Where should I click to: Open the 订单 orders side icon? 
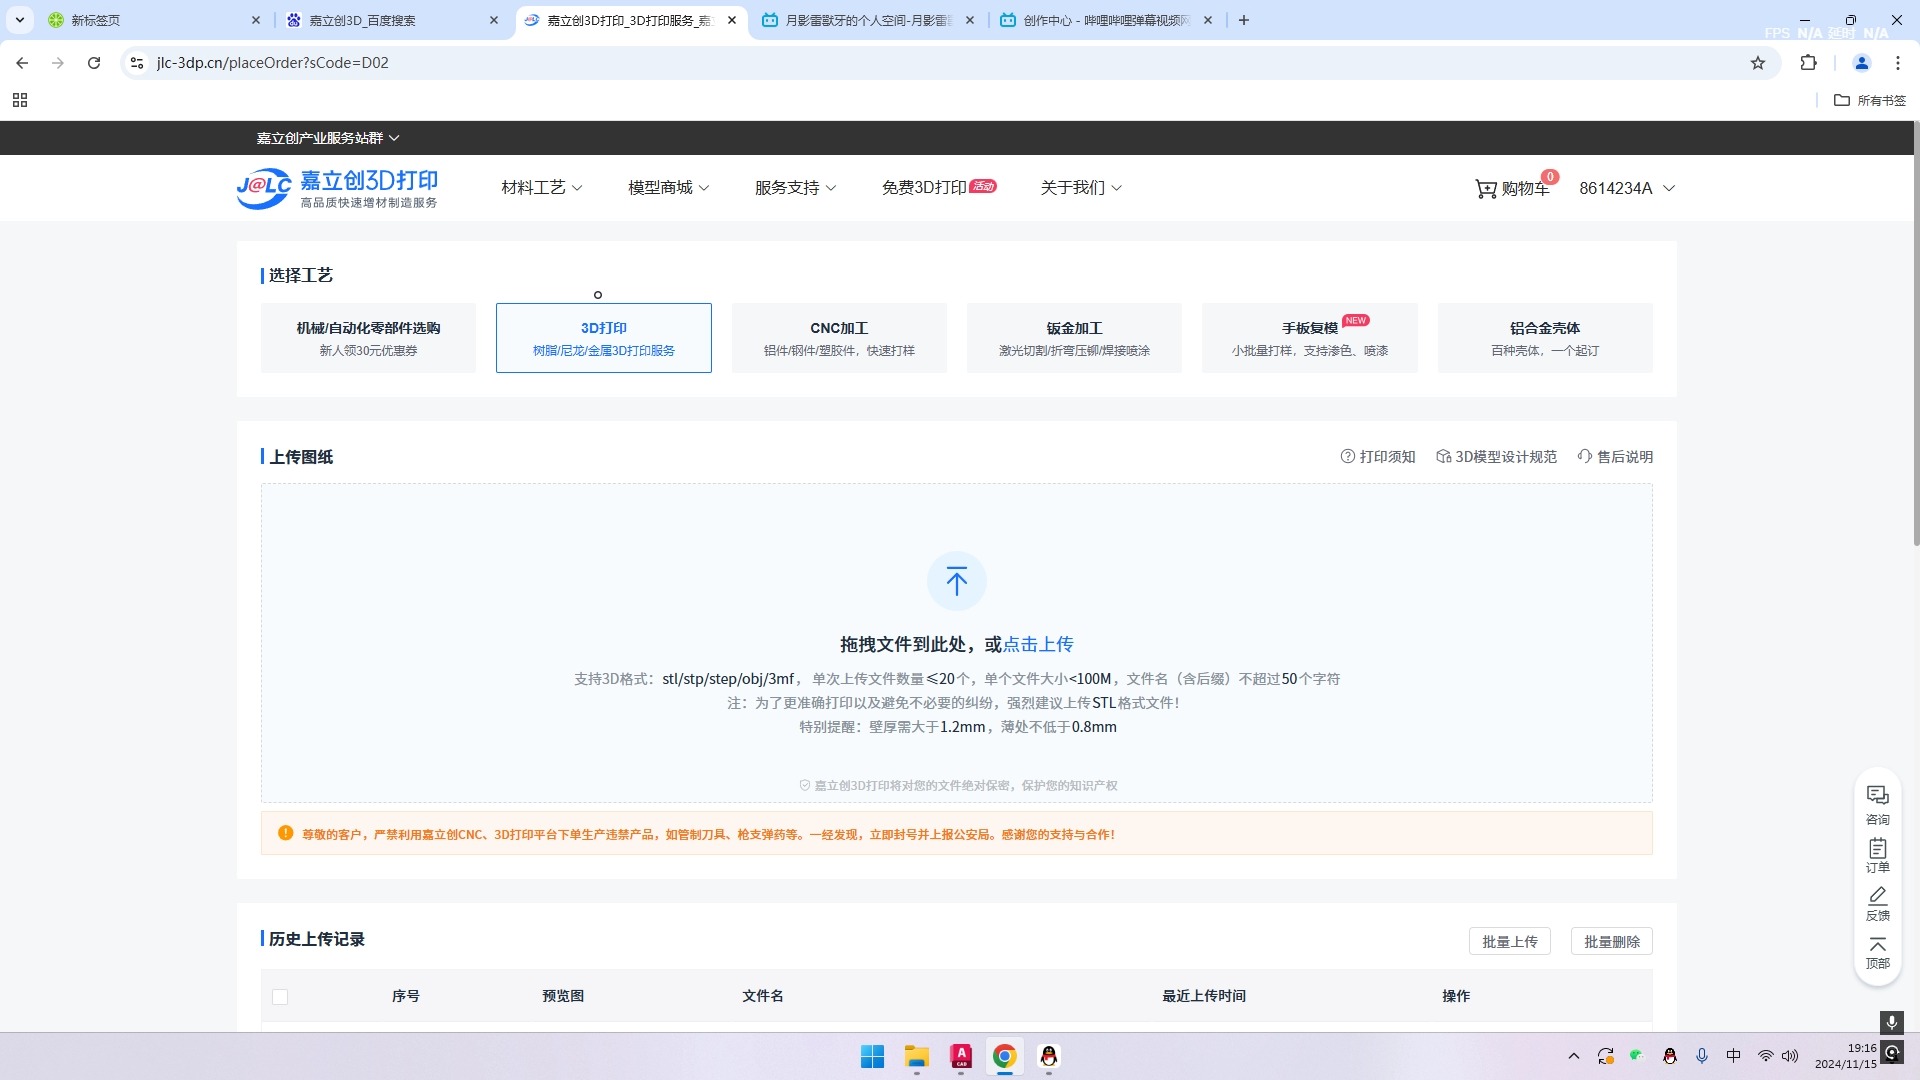(x=1877, y=855)
